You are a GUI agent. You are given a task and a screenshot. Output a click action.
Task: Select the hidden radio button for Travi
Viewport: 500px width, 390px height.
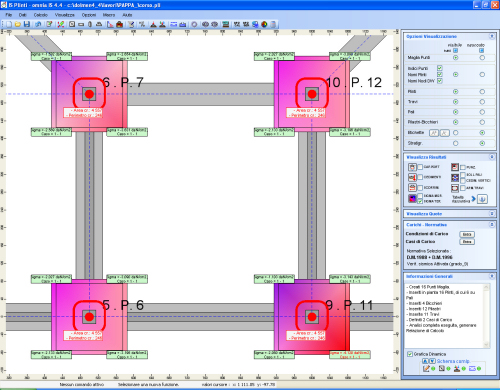pyautogui.click(x=482, y=102)
